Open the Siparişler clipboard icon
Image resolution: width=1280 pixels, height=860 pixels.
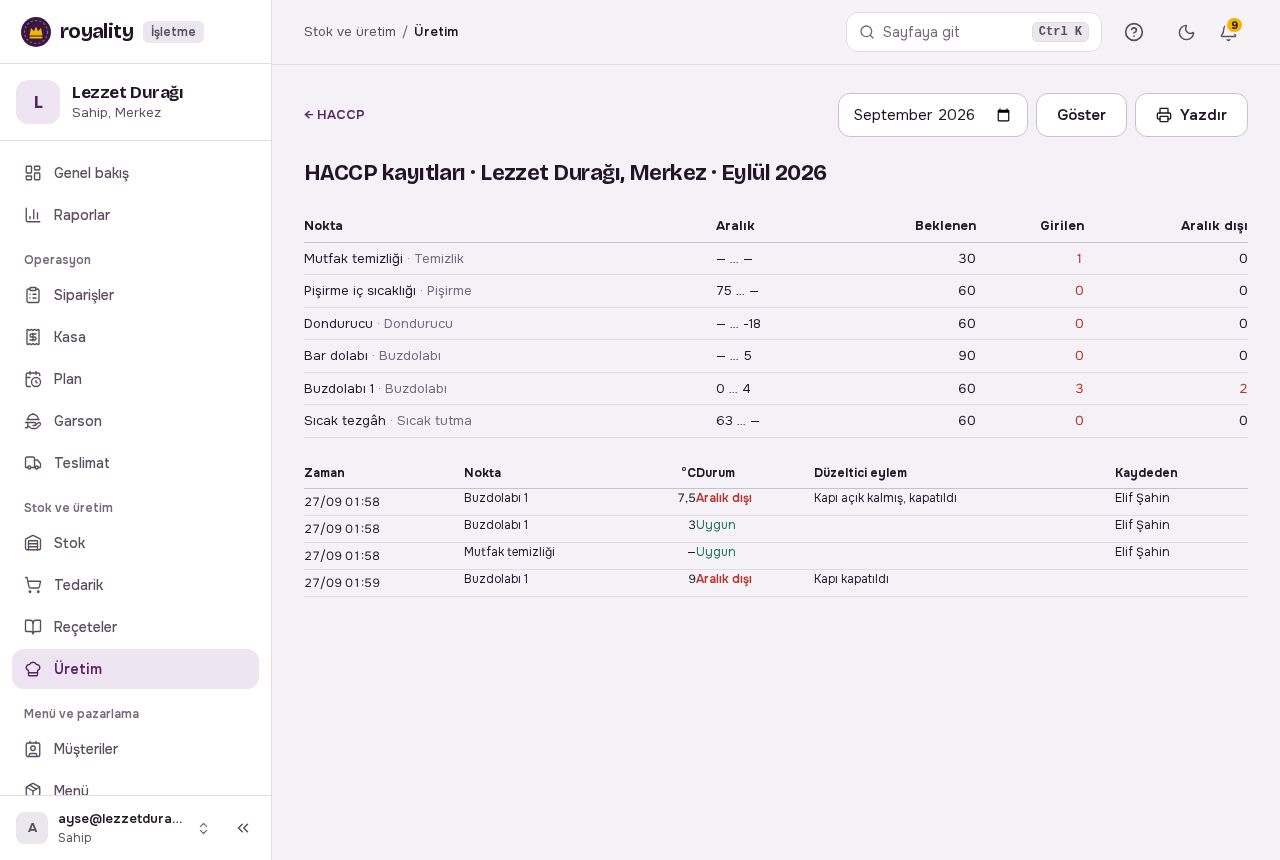tap(33, 295)
